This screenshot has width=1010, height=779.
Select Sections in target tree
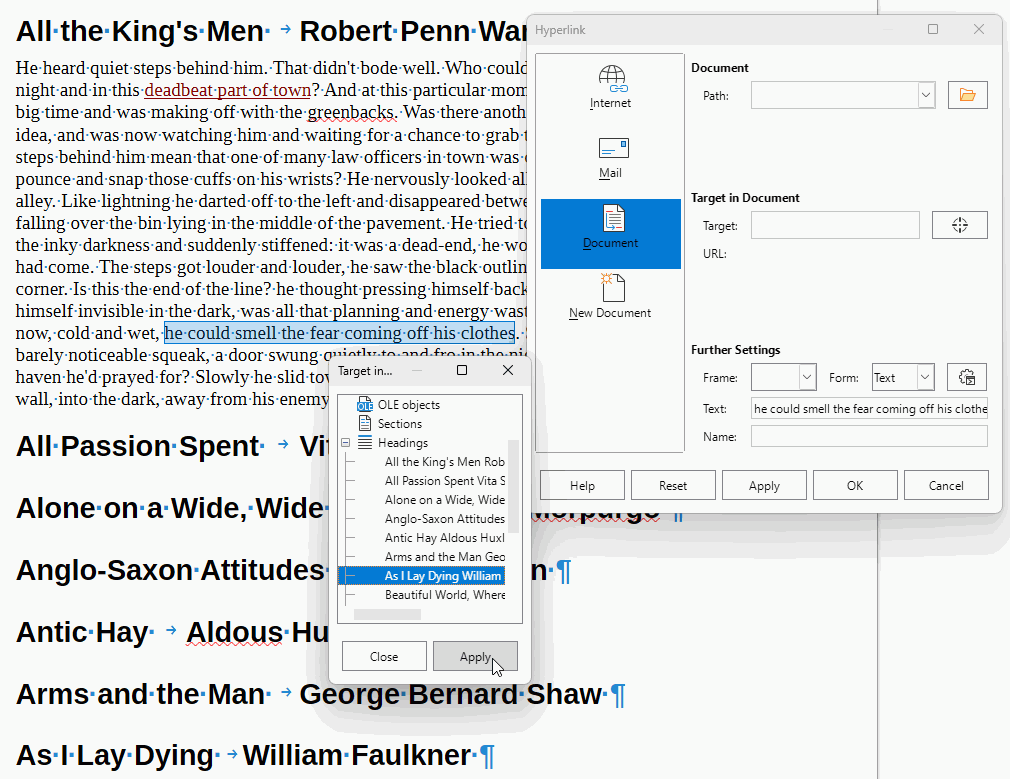(x=399, y=423)
